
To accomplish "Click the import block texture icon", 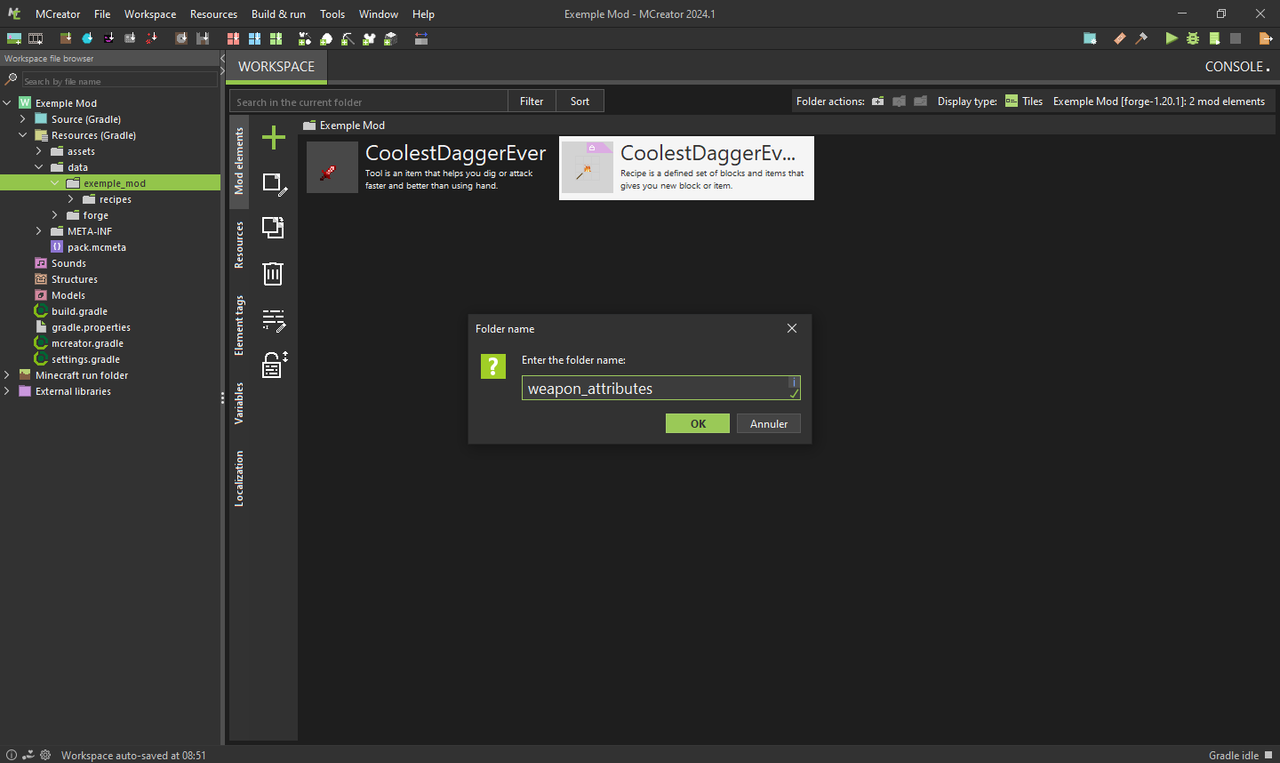I will point(66,39).
